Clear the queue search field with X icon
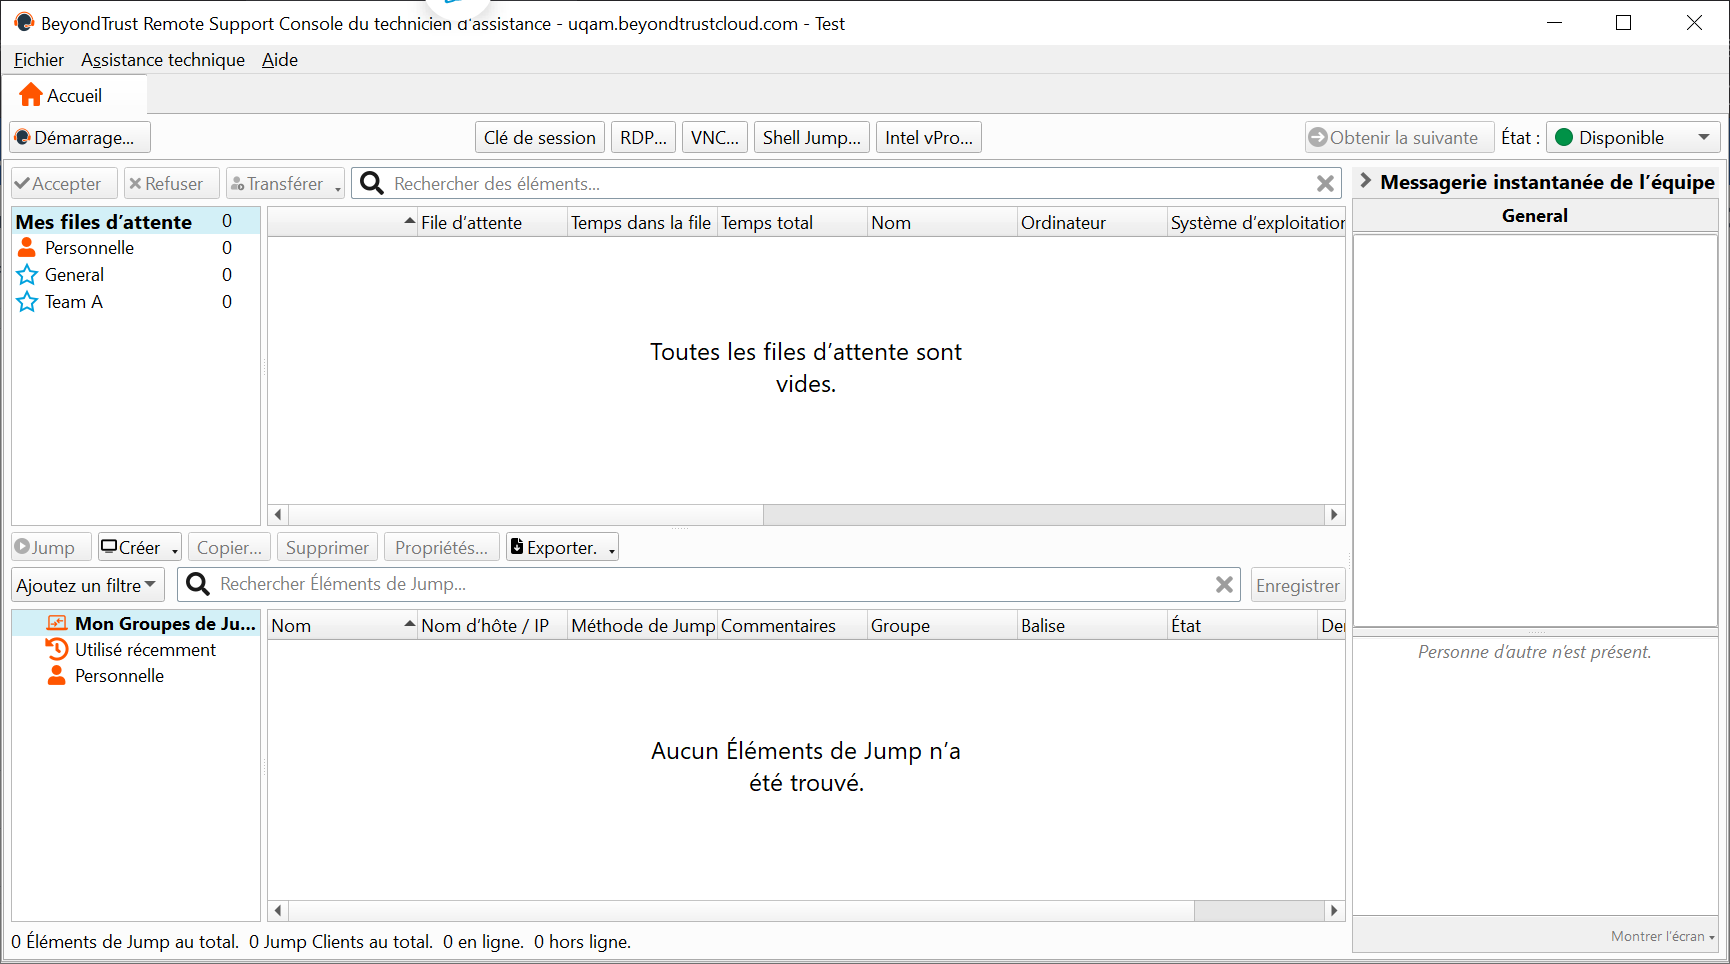The width and height of the screenshot is (1730, 964). (1325, 184)
